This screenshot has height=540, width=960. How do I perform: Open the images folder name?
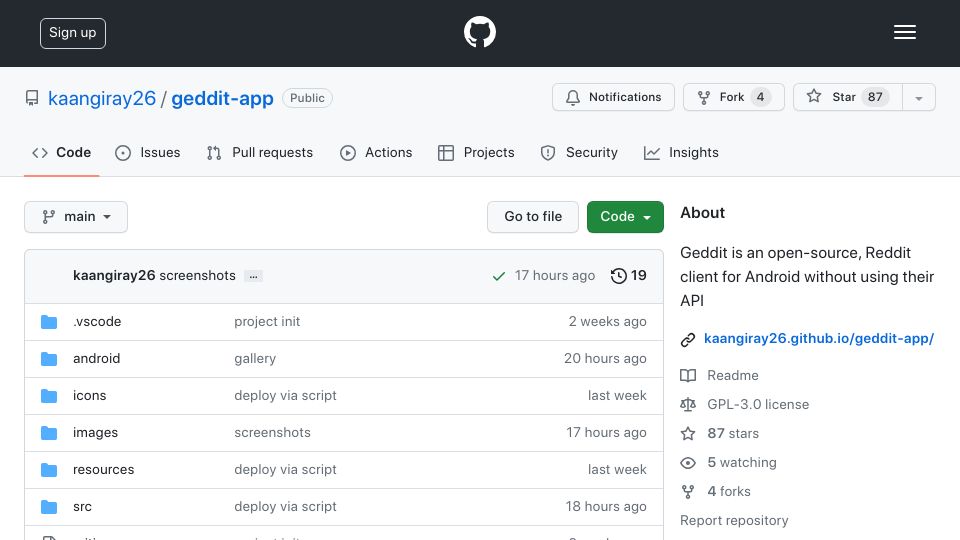95,433
